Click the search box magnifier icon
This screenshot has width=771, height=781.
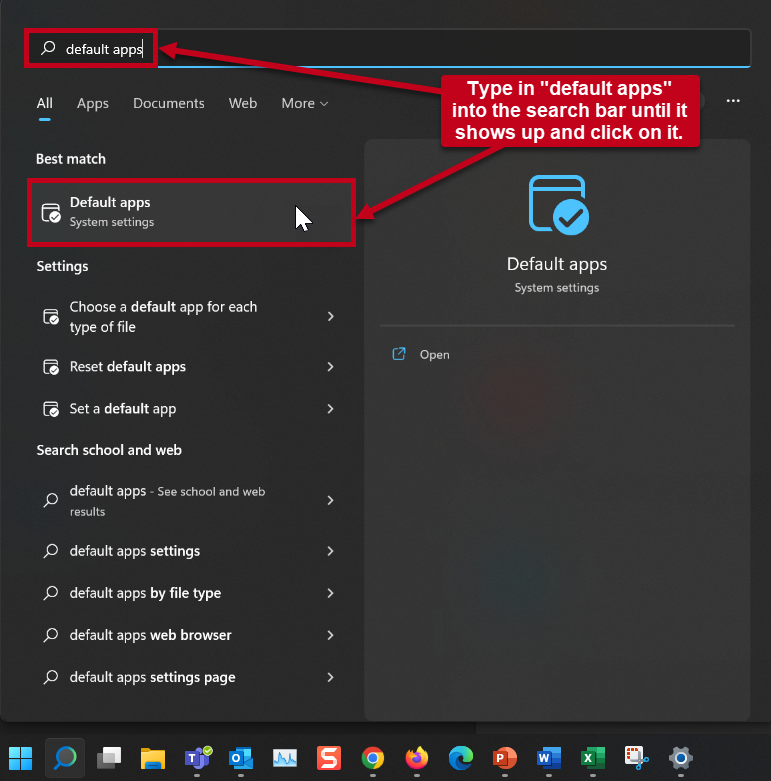click(x=48, y=48)
